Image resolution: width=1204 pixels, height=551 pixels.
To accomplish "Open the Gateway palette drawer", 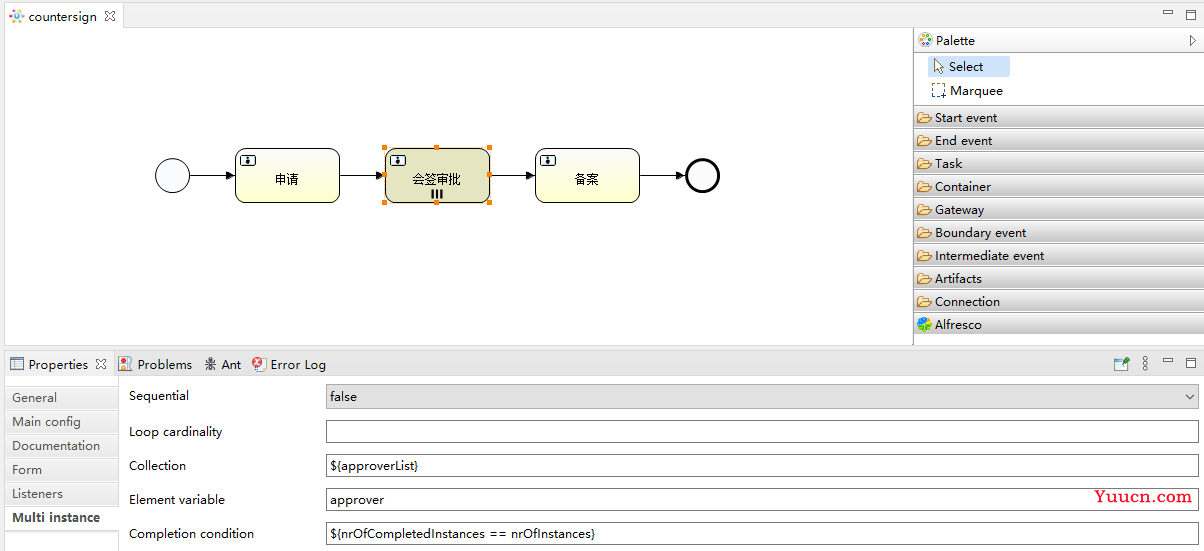I will pos(1058,209).
